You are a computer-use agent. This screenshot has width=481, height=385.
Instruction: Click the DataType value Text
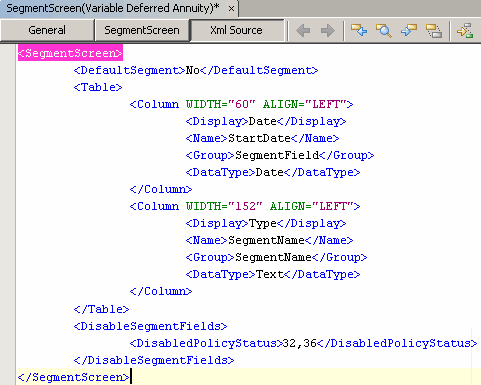[269, 274]
